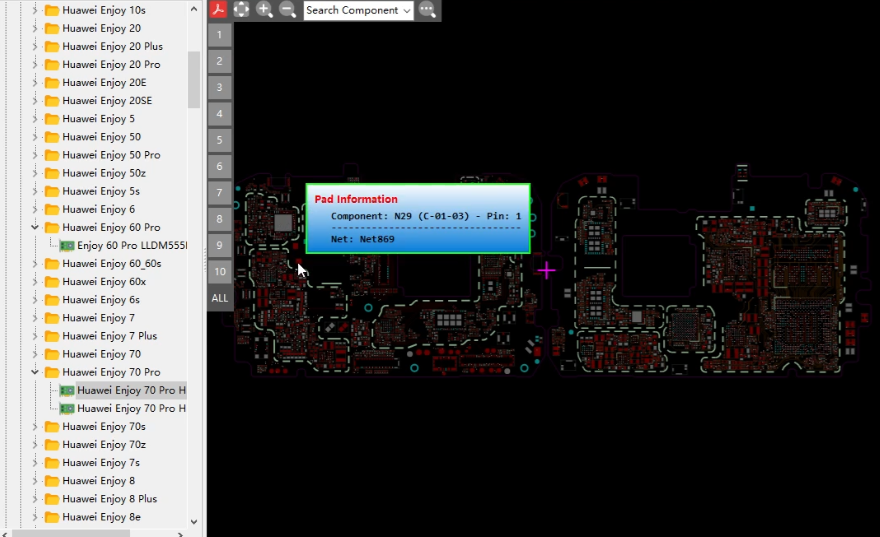The width and height of the screenshot is (880, 537).
Task: Select the Huawei Enjoy 50z folder
Action: point(104,173)
